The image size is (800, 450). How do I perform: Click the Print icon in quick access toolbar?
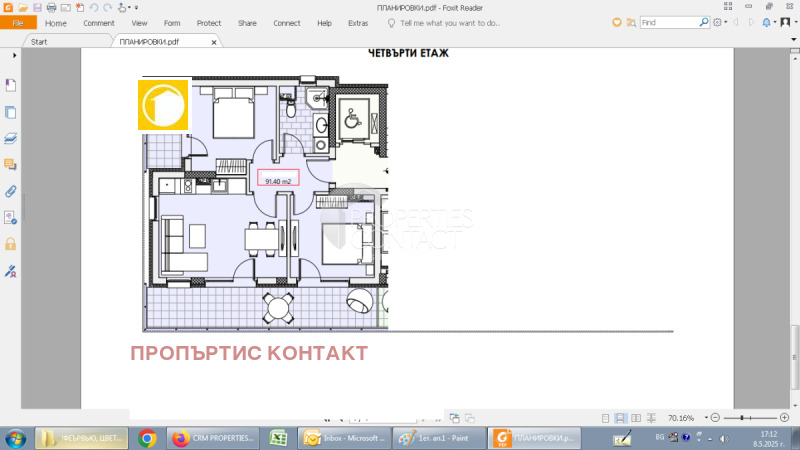coord(51,8)
